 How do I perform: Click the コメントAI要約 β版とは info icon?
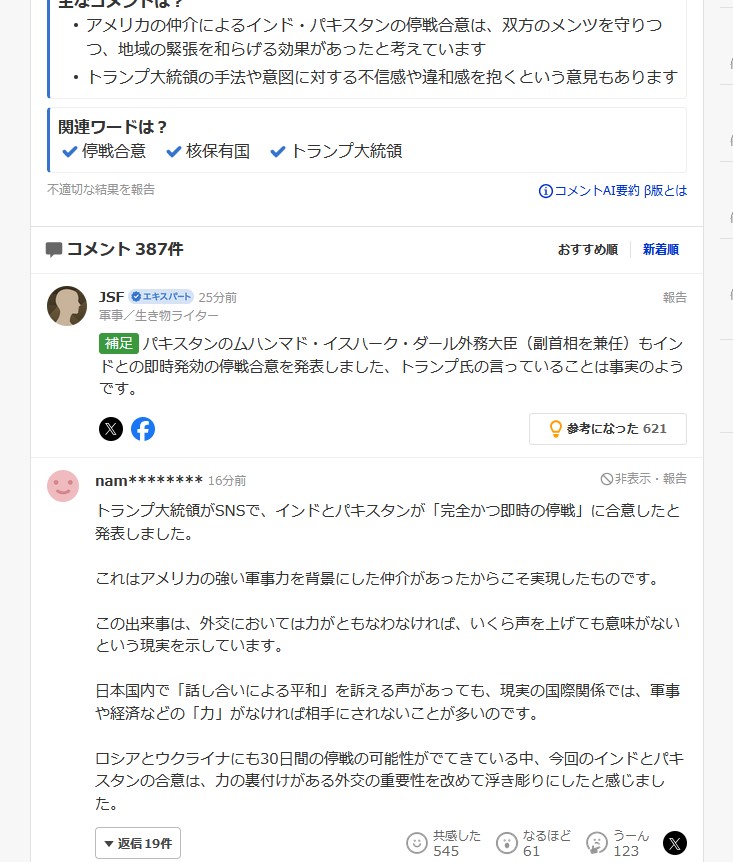545,191
